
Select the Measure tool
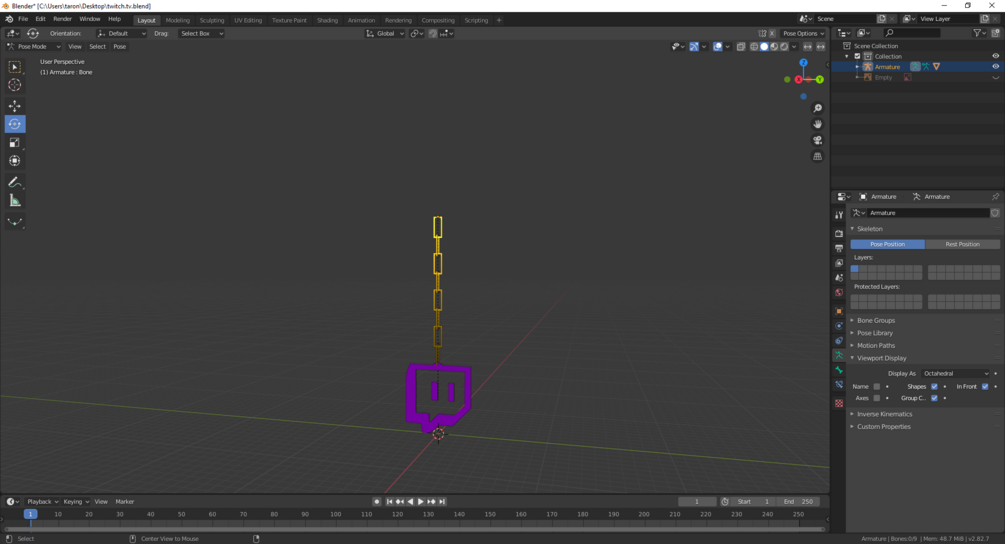[x=15, y=201]
